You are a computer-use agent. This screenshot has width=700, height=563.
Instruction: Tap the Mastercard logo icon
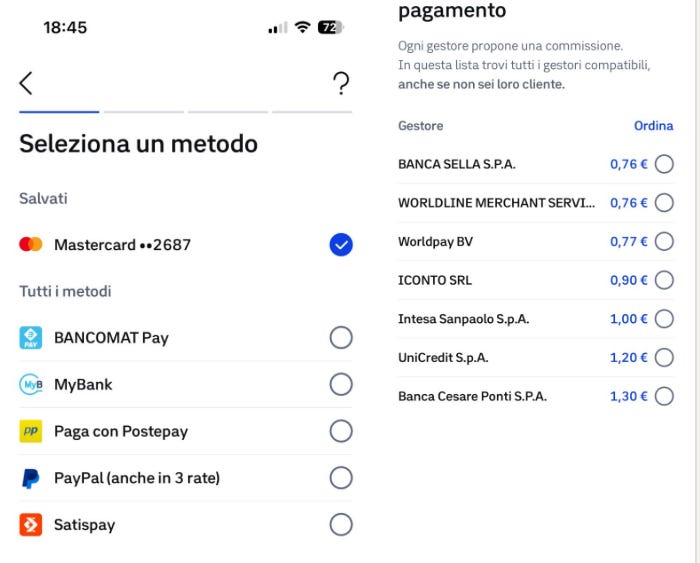tap(30, 244)
